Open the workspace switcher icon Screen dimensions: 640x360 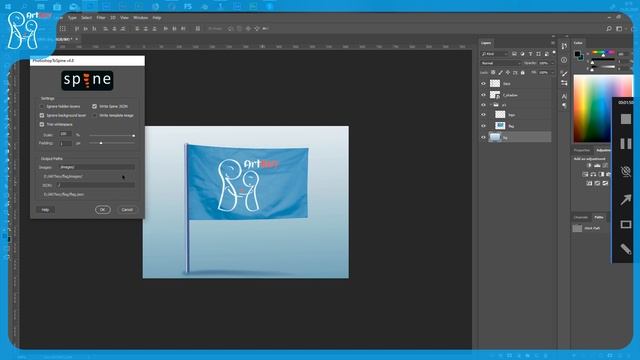619,29
